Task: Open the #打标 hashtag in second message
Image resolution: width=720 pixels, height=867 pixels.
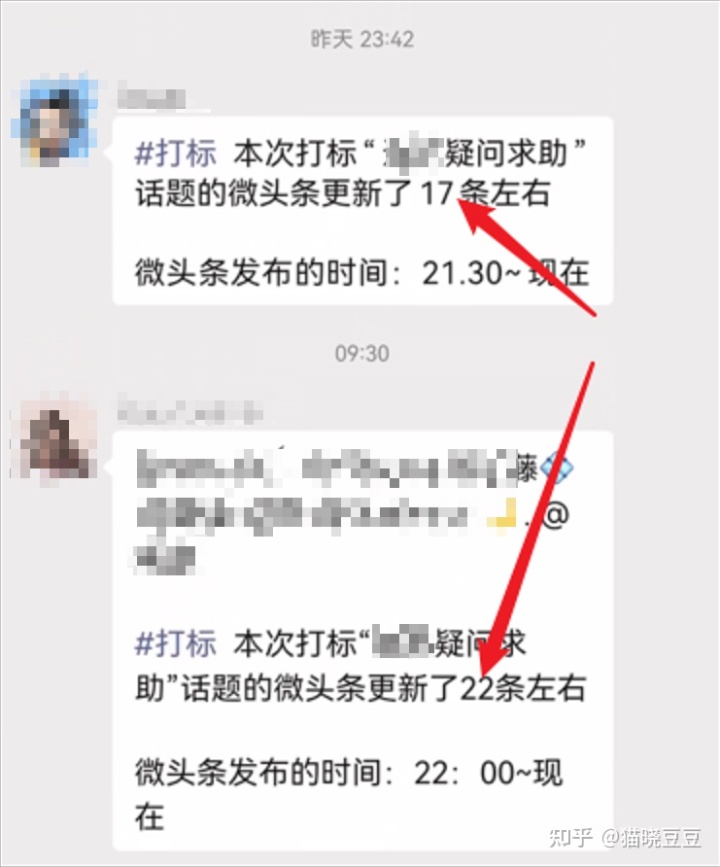Action: tap(176, 642)
